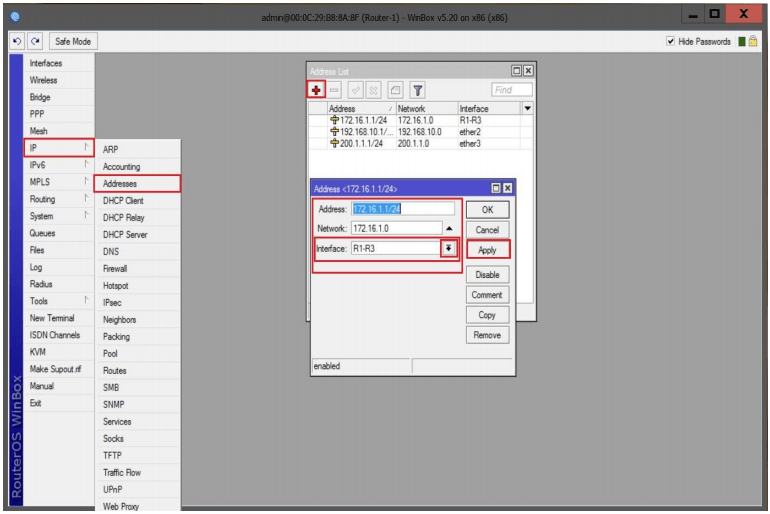Open the Interface dropdown arrow
The width and height of the screenshot is (770, 514).
[x=449, y=248]
